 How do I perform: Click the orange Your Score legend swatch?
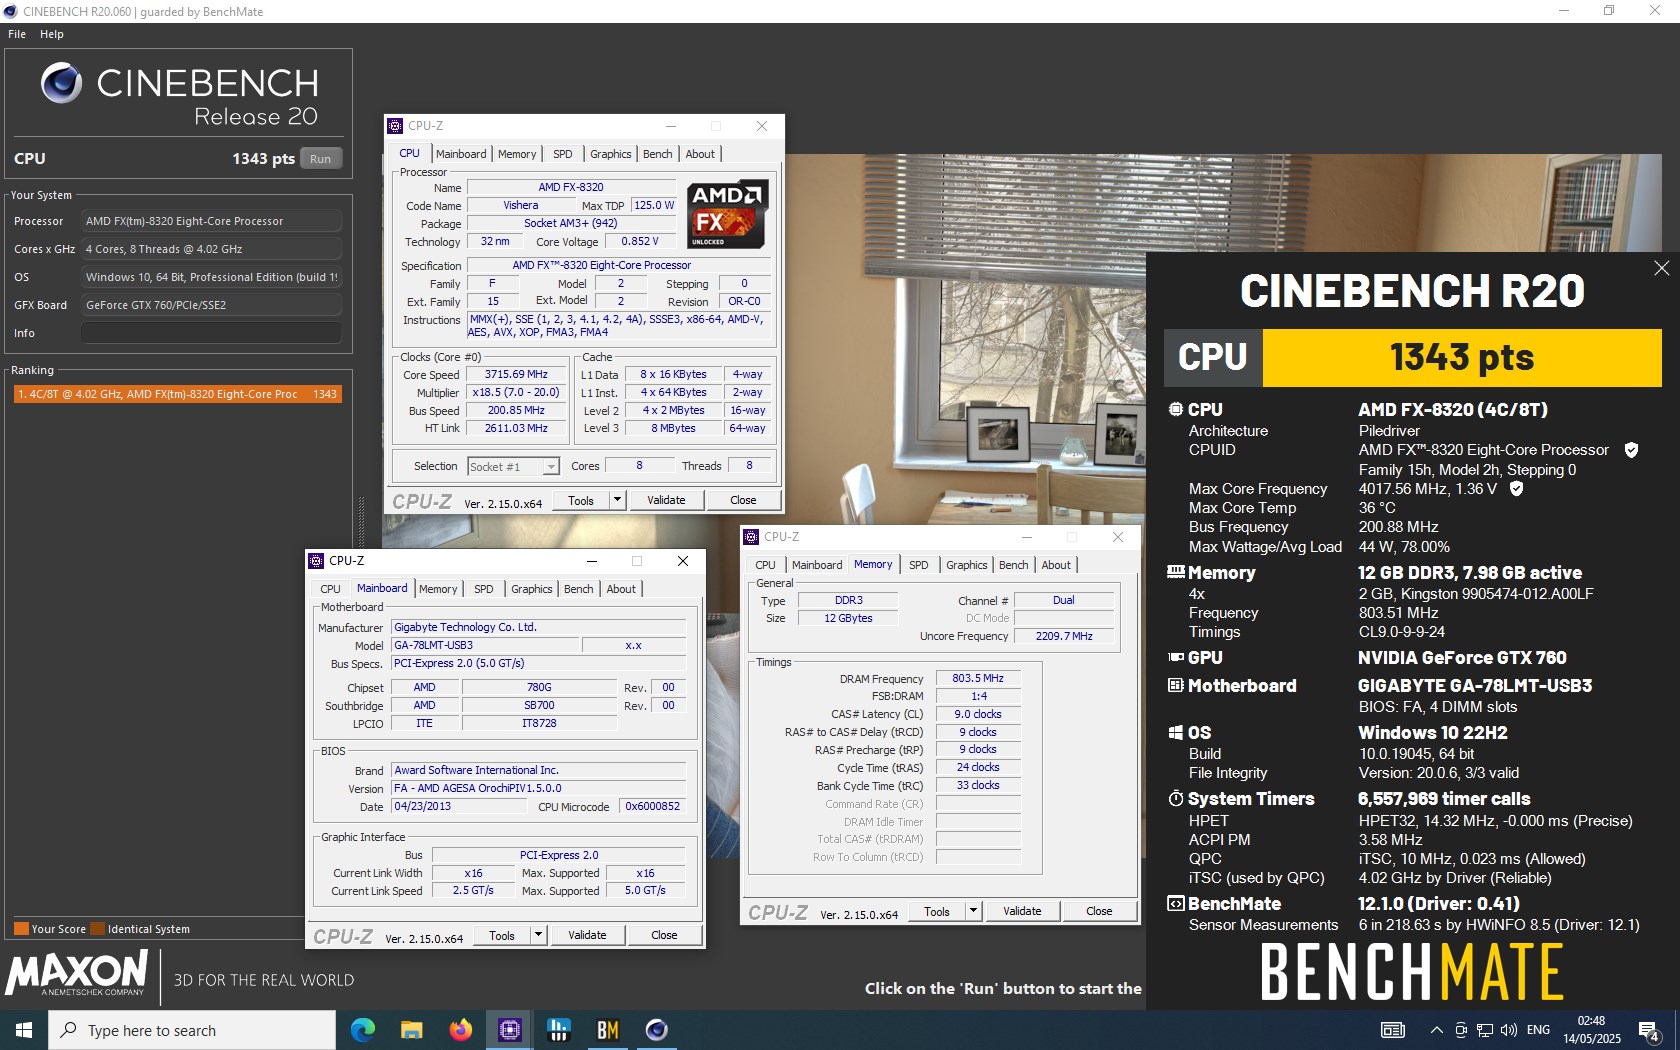[x=21, y=929]
